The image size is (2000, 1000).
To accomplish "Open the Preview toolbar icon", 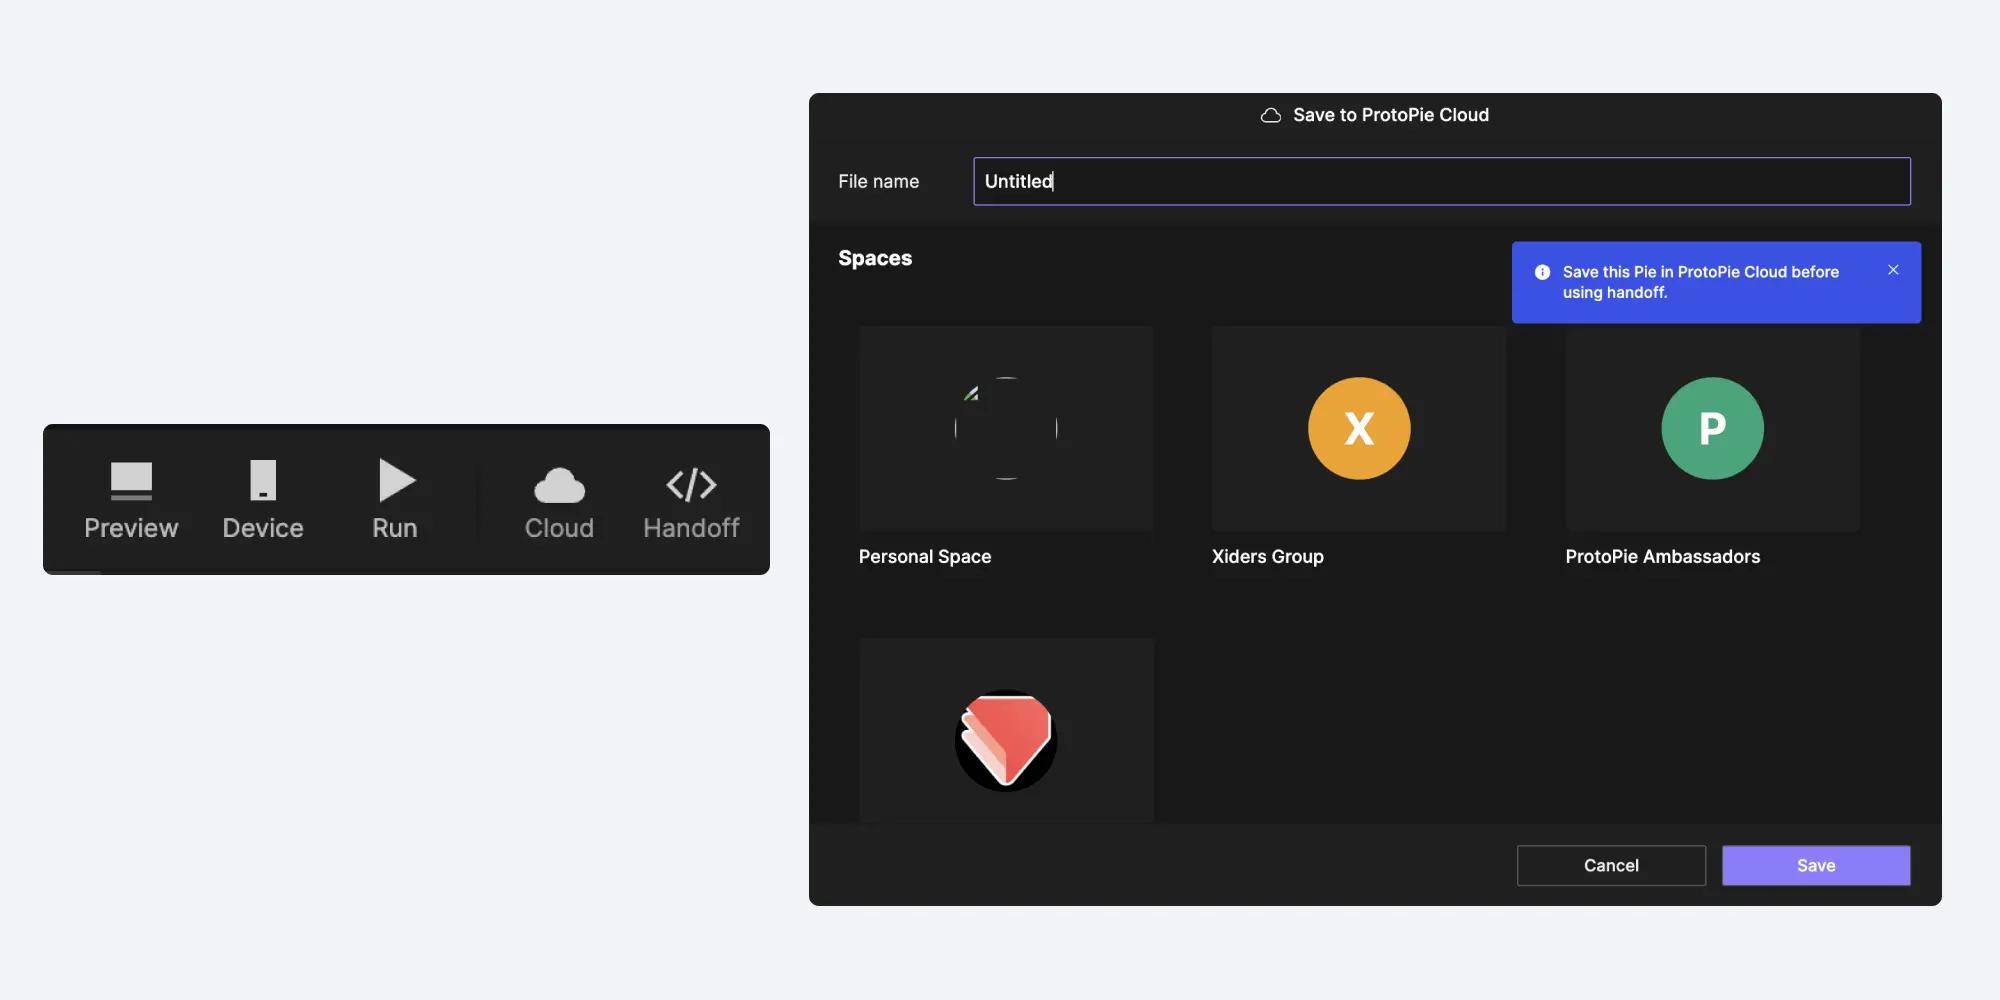I will (131, 481).
